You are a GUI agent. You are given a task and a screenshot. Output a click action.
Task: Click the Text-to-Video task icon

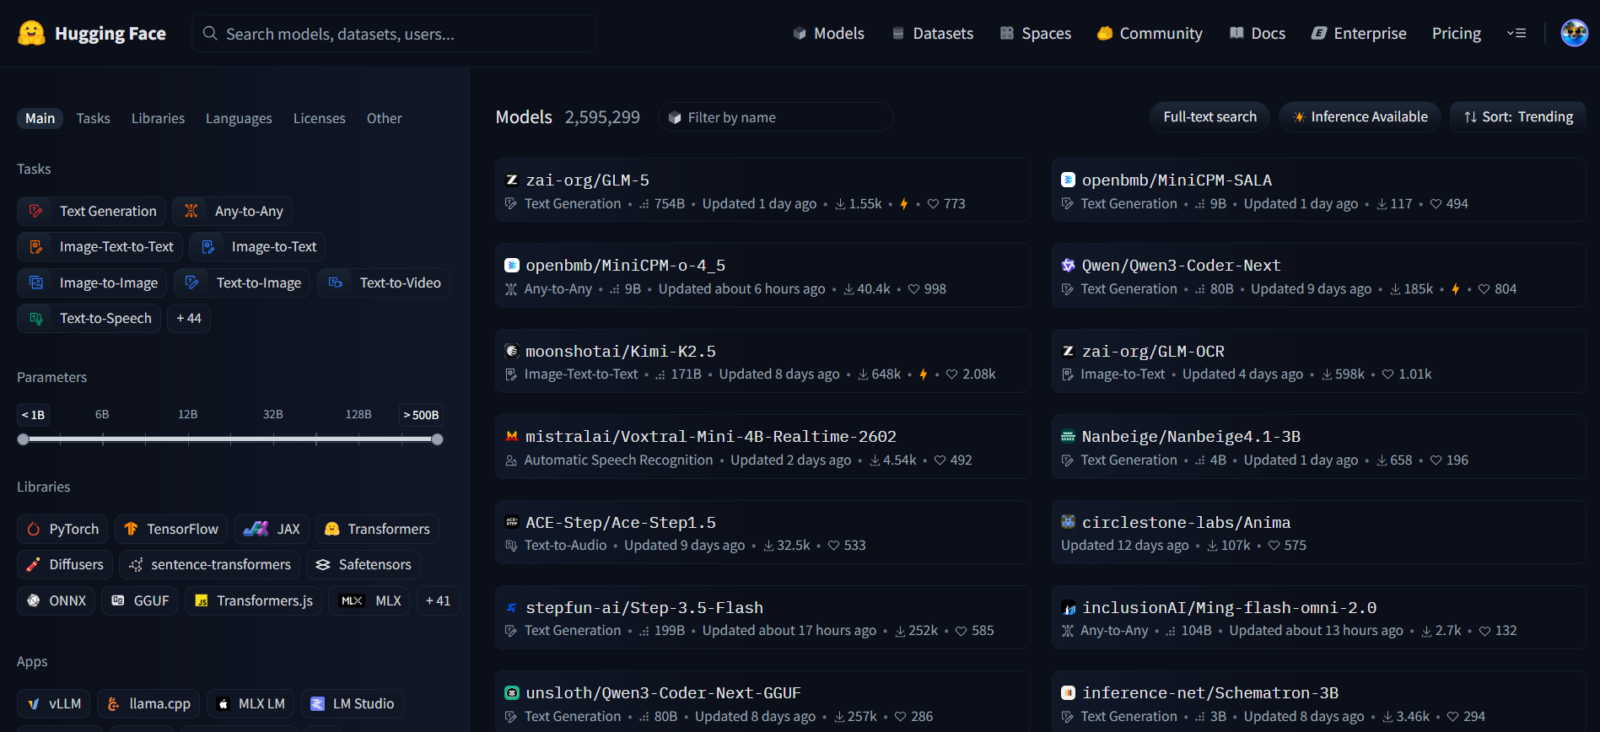point(336,283)
